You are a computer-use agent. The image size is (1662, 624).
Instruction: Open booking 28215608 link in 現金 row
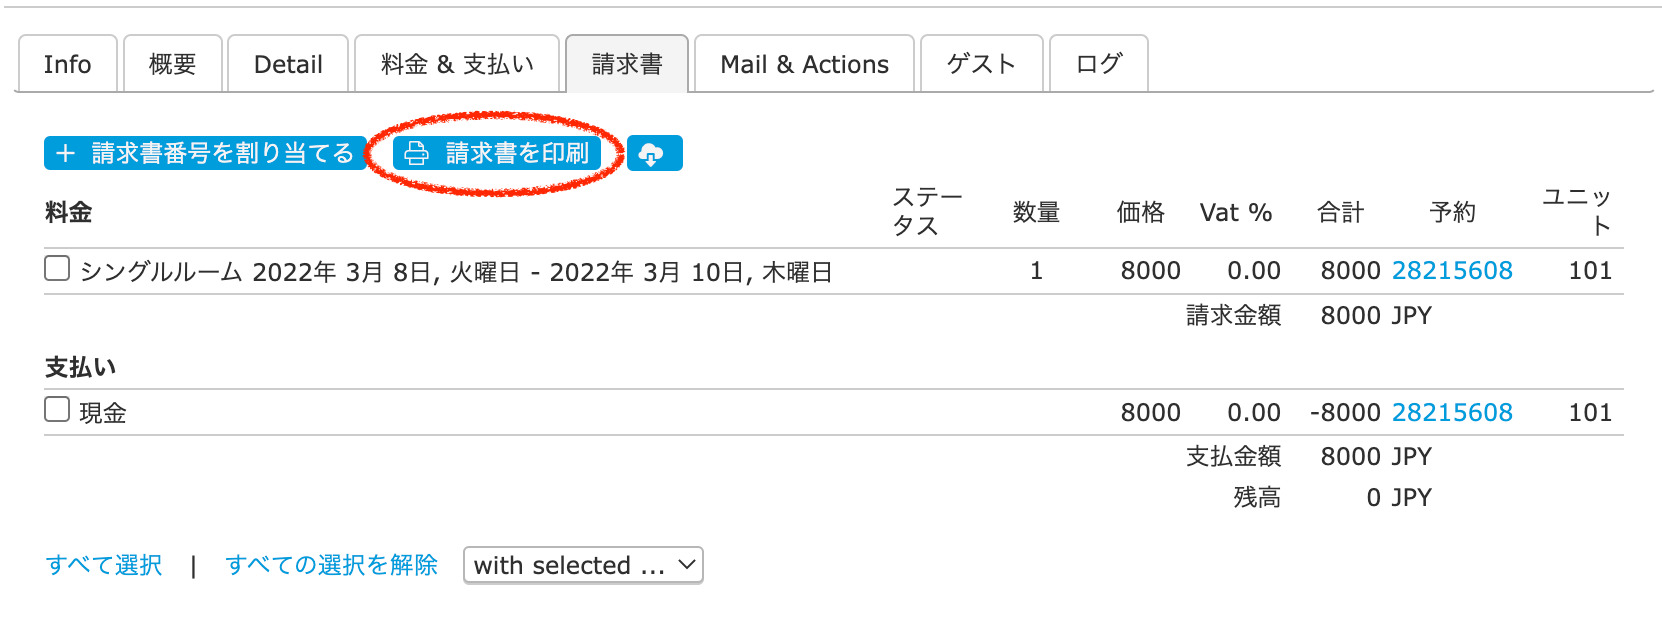click(x=1451, y=413)
